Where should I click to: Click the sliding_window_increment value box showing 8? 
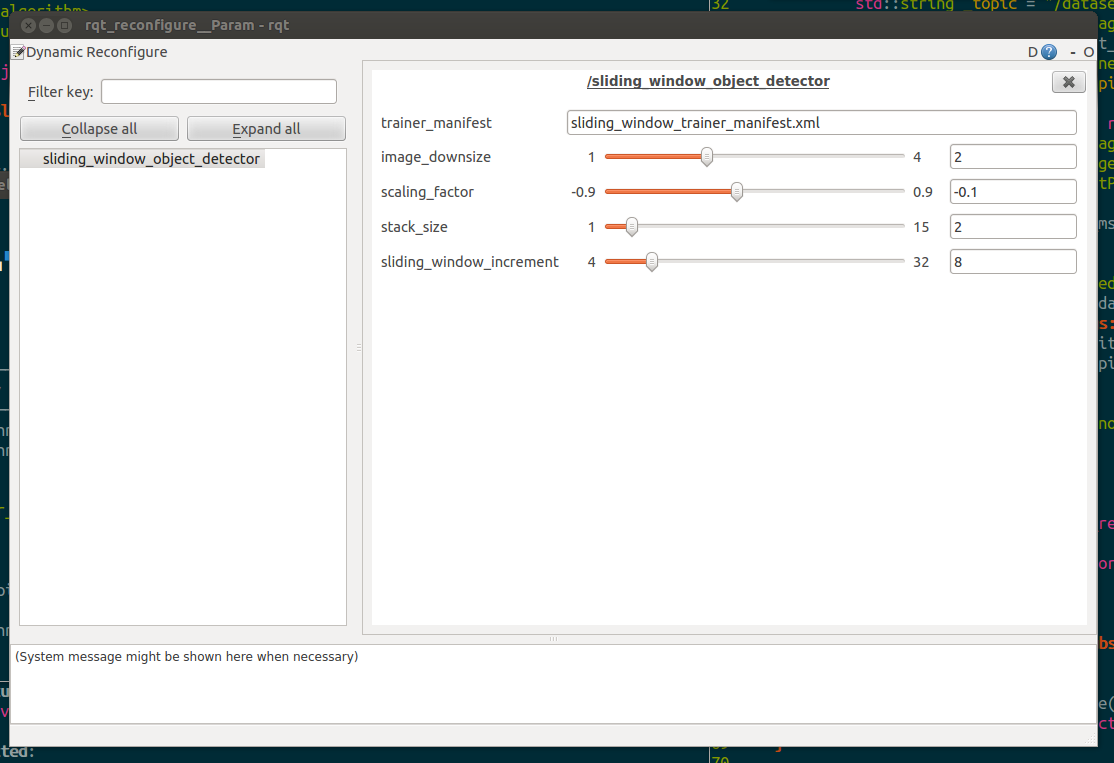tap(1012, 261)
